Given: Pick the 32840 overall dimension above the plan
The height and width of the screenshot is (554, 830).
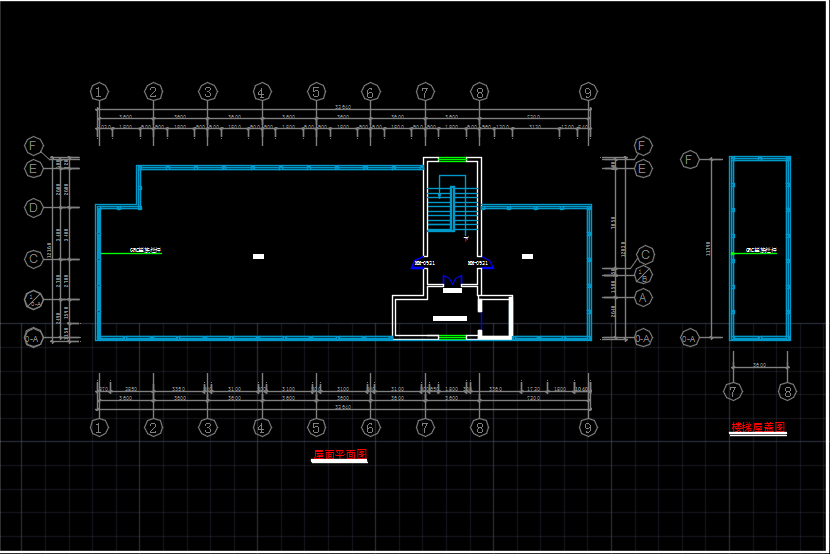Looking at the screenshot, I should point(343,107).
